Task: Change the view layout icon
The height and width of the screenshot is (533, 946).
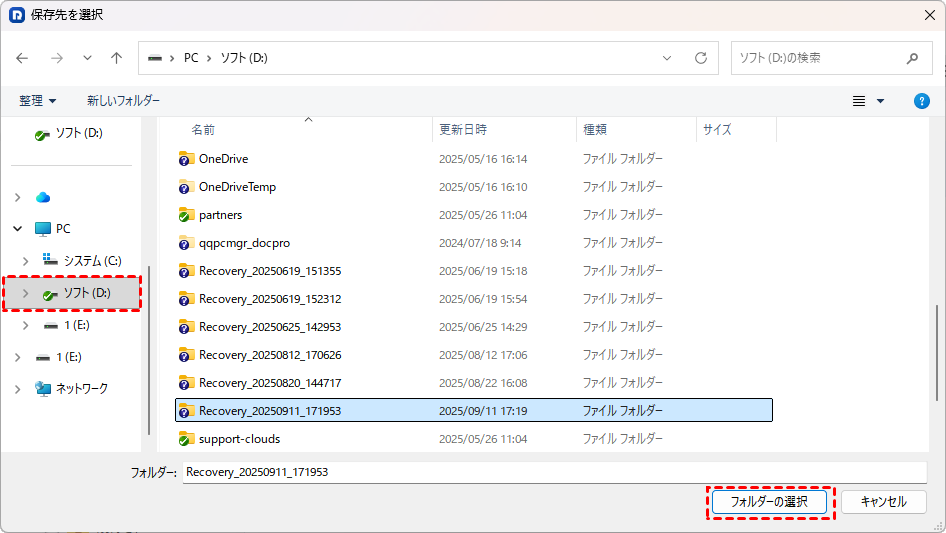Action: click(x=859, y=101)
